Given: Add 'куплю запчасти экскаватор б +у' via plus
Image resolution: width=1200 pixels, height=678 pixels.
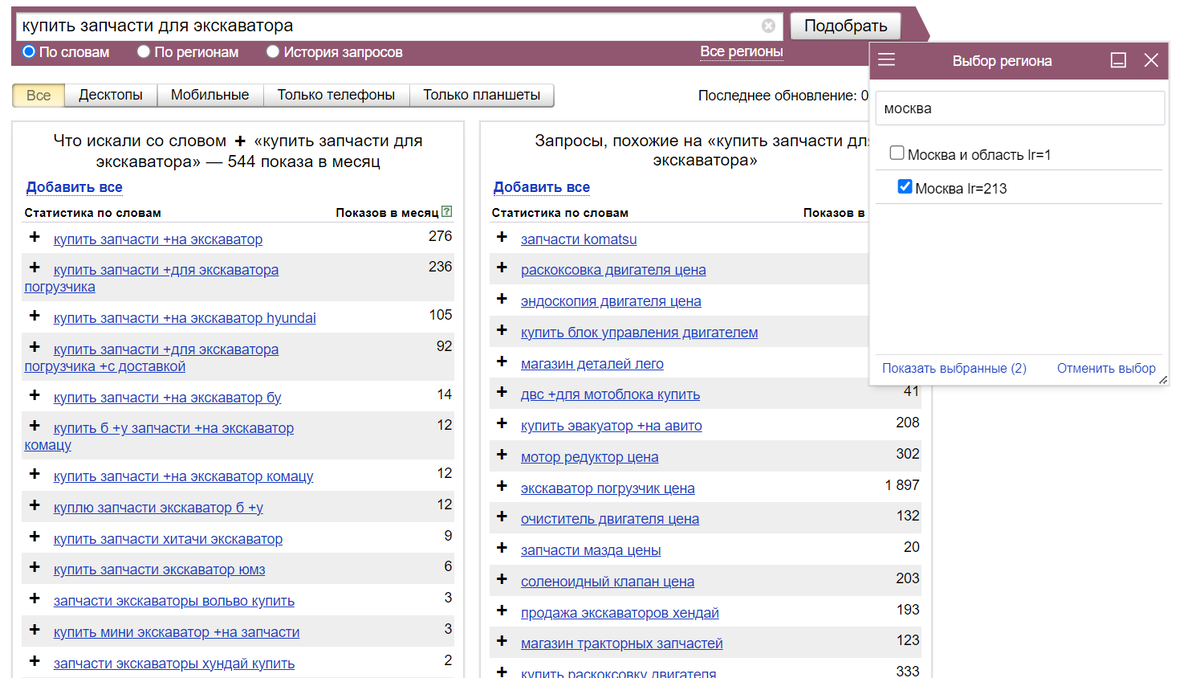Looking at the screenshot, I should (x=35, y=506).
